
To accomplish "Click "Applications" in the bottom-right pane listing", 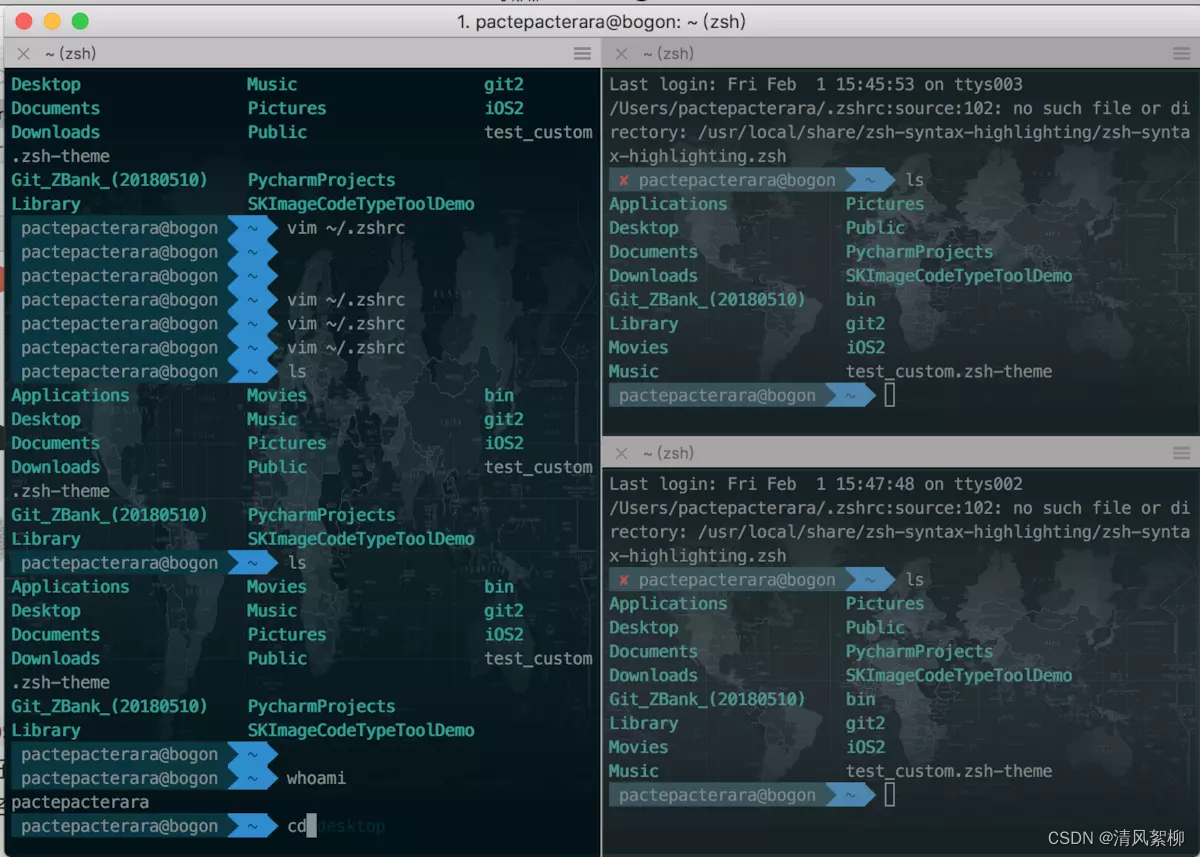I will (x=668, y=604).
